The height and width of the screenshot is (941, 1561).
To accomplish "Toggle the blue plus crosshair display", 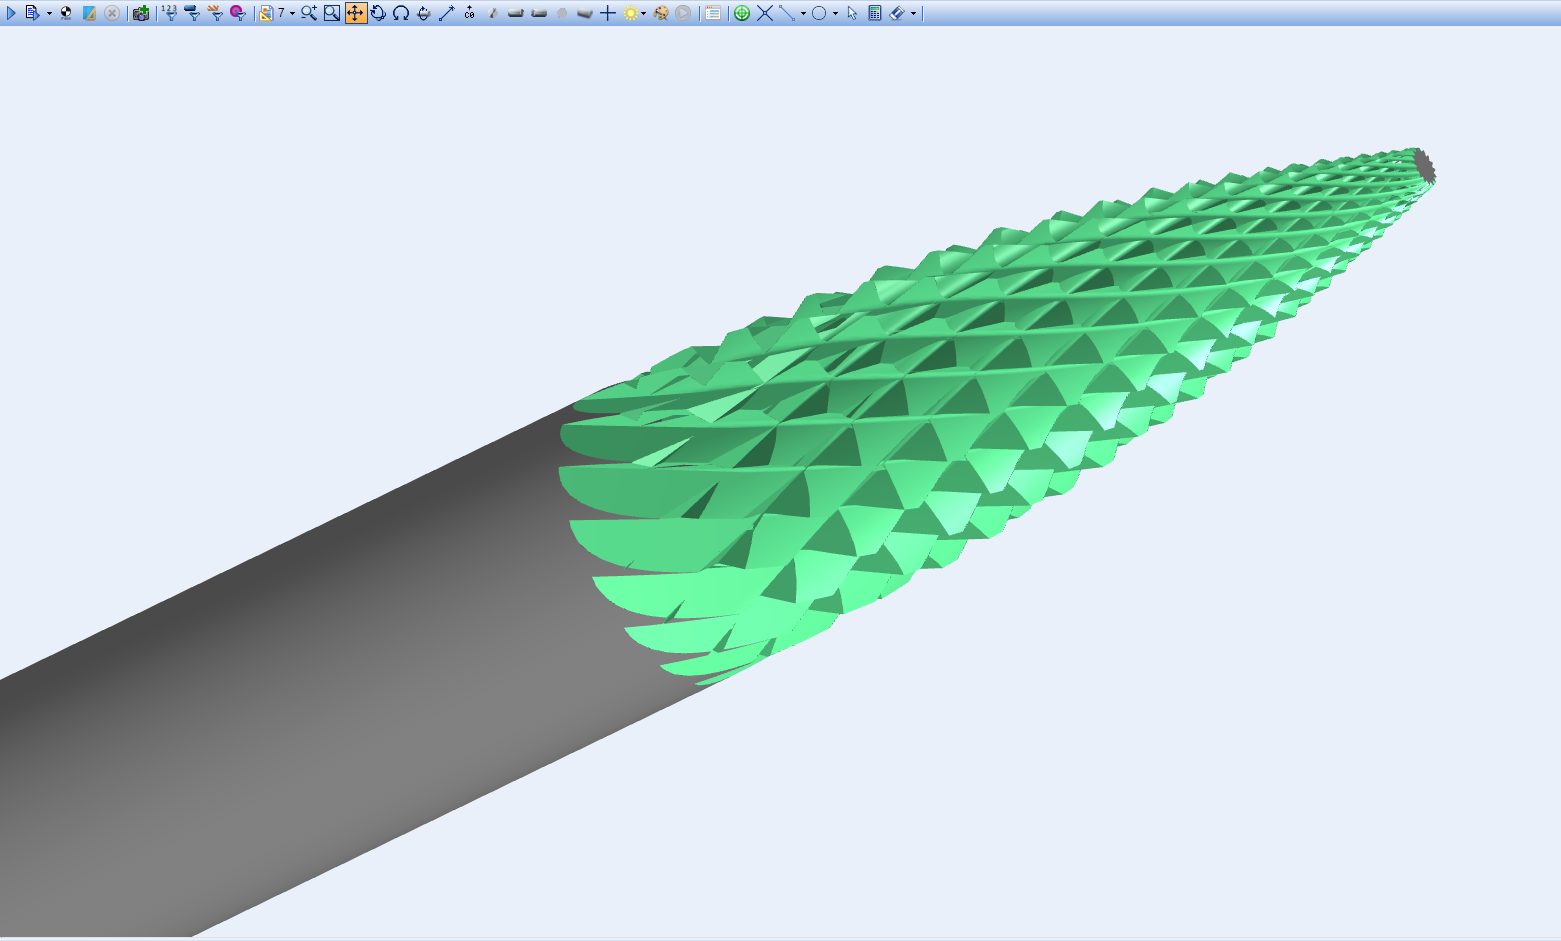I will click(607, 13).
